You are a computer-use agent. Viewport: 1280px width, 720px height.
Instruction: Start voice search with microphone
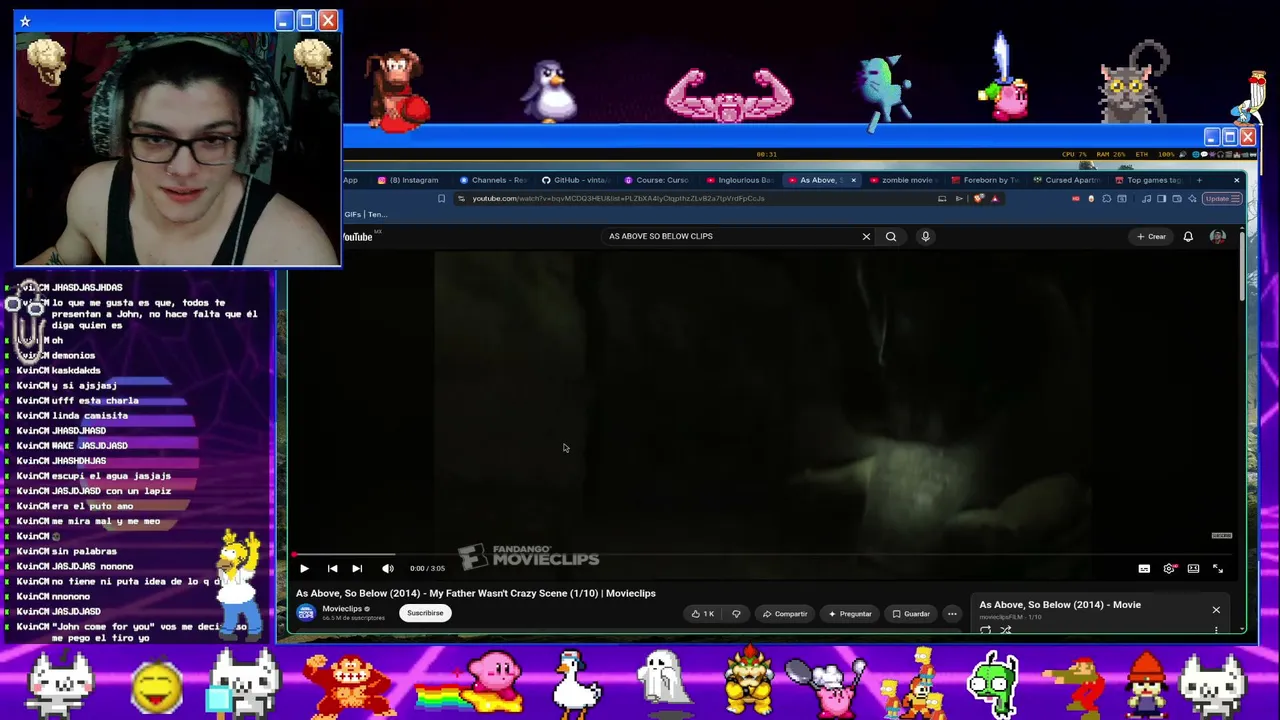click(925, 237)
